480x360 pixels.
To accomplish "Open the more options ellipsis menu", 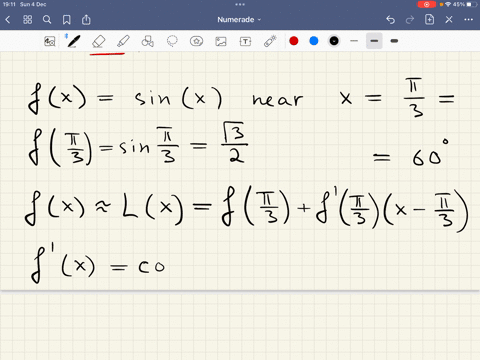I will point(468,20).
